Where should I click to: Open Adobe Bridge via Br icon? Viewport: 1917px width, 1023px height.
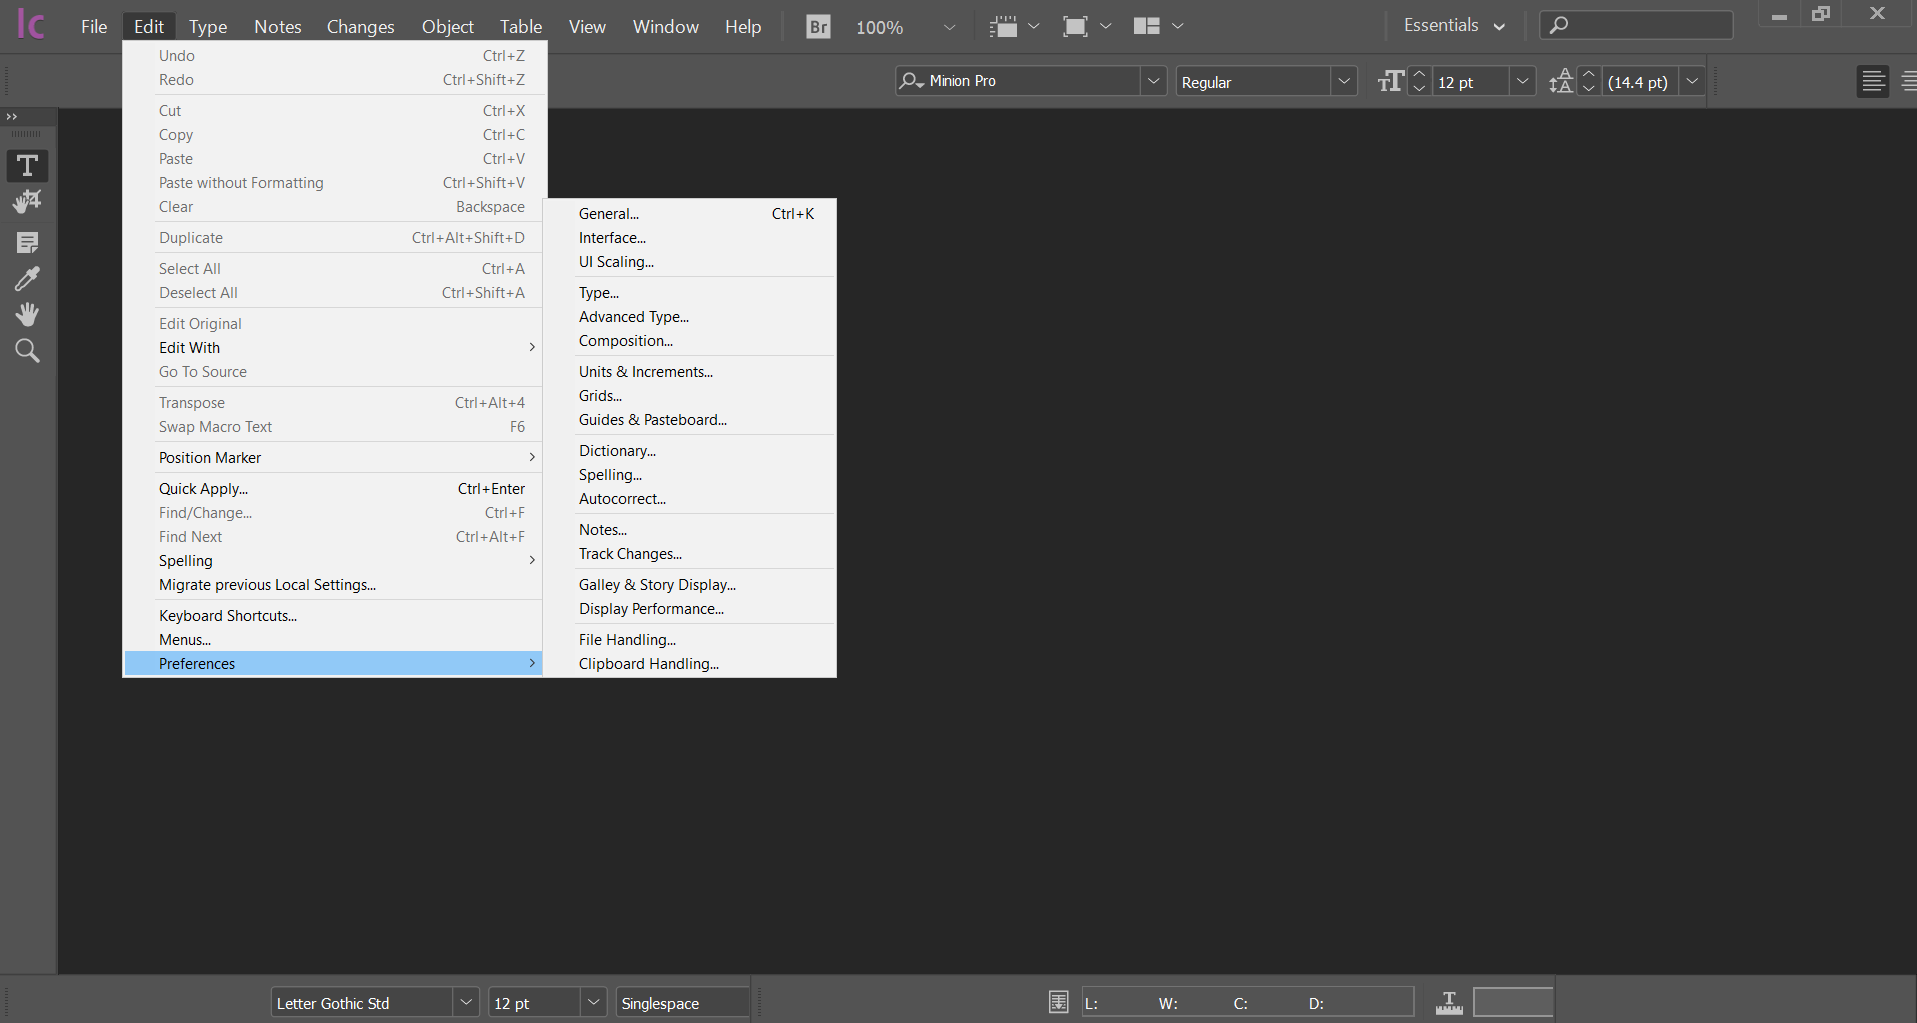tap(818, 27)
